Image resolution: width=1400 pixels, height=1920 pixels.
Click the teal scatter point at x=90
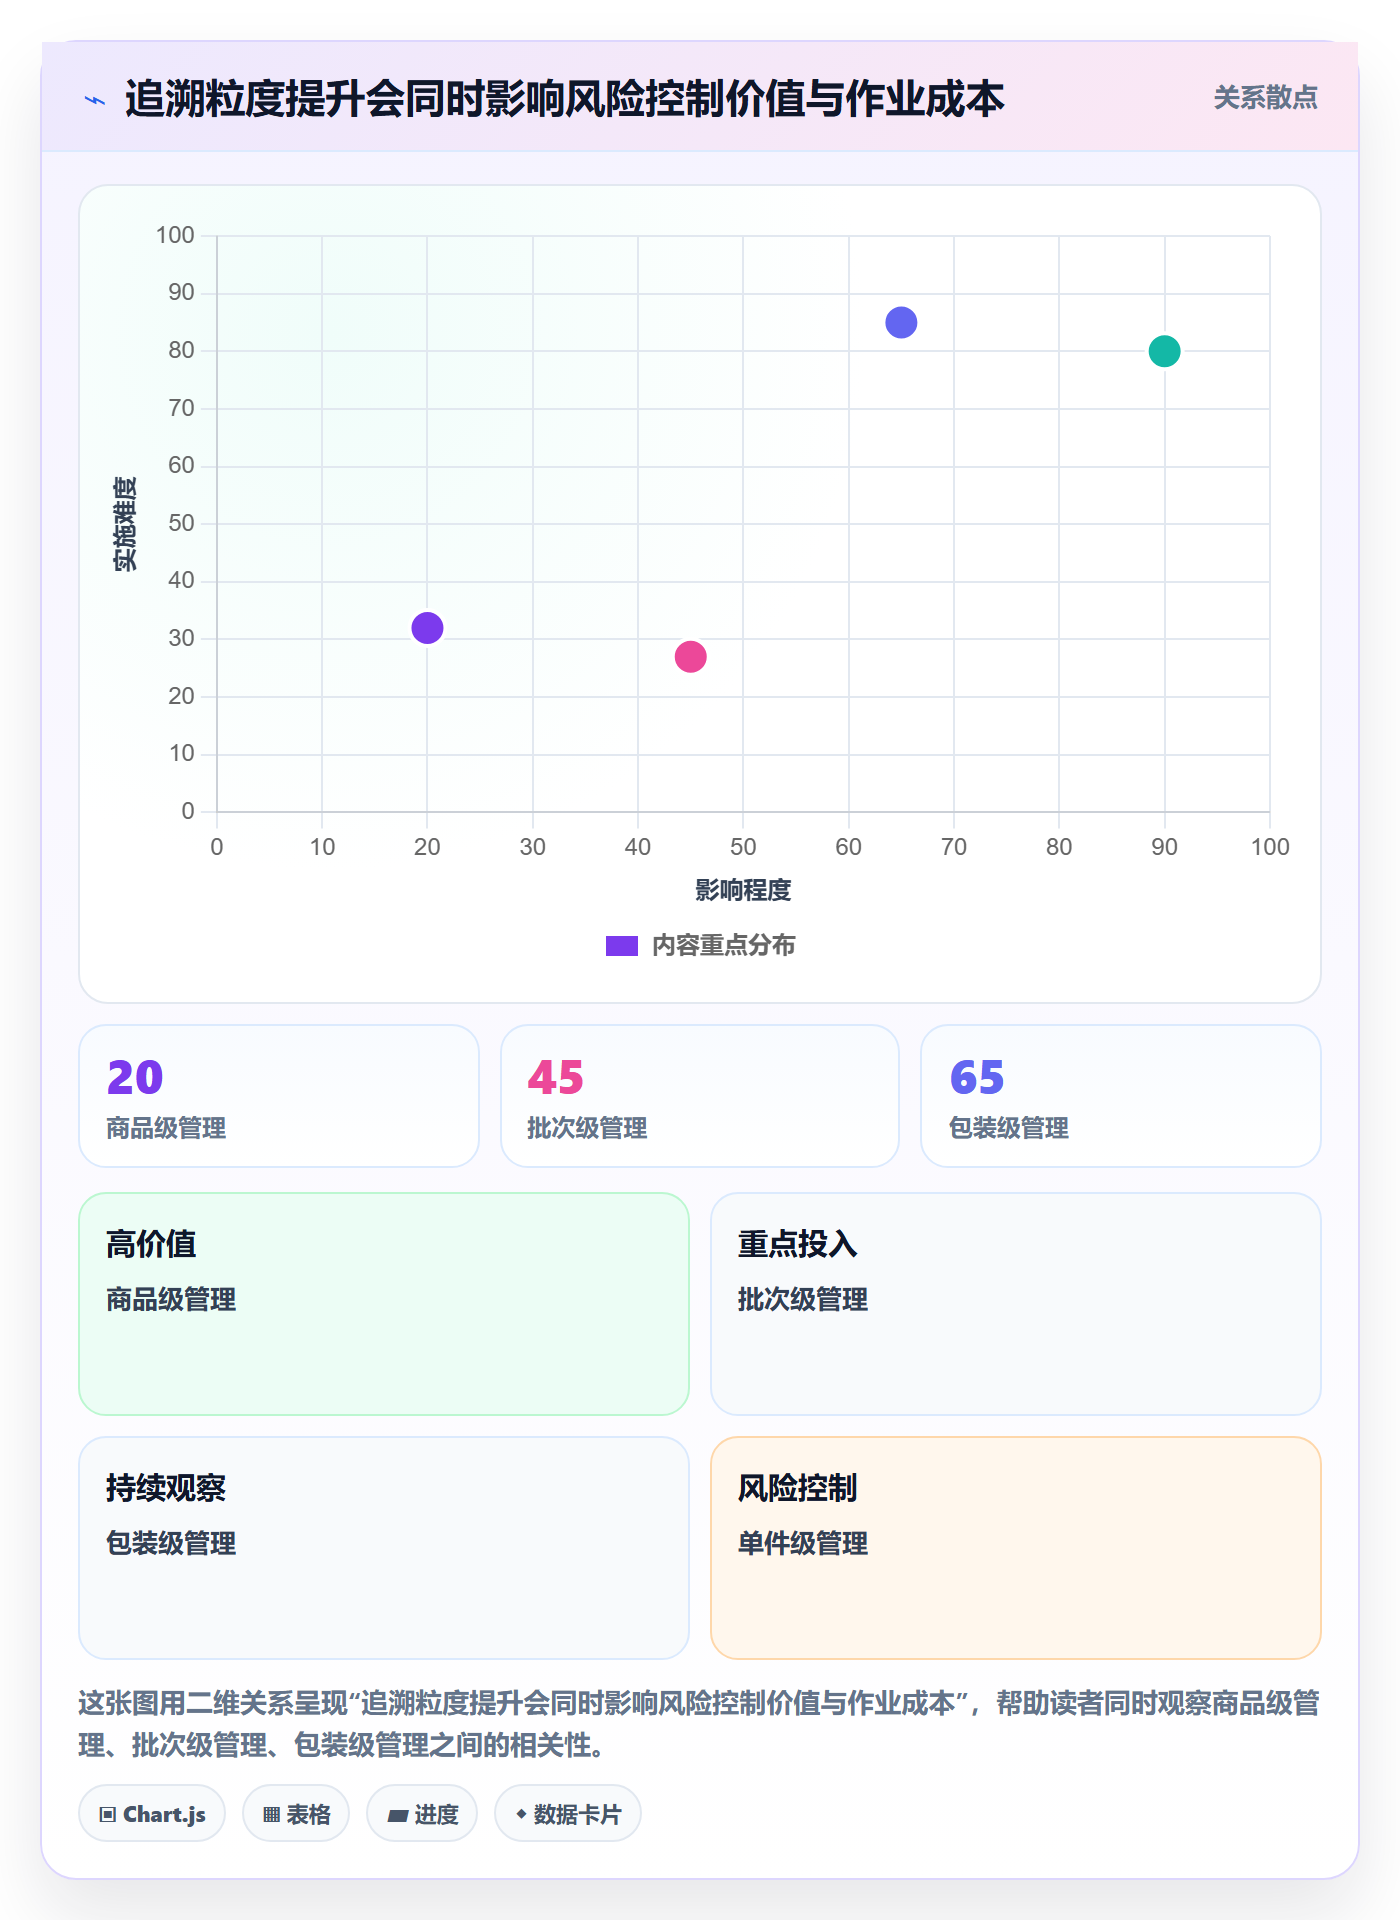click(x=1164, y=351)
